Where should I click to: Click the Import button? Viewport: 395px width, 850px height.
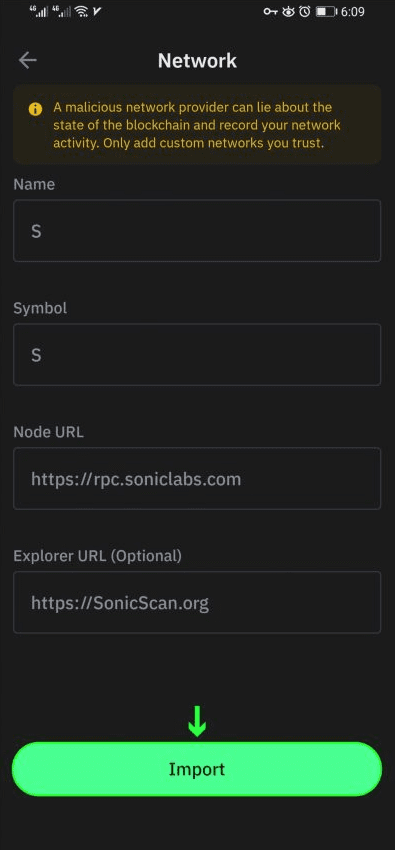click(197, 769)
